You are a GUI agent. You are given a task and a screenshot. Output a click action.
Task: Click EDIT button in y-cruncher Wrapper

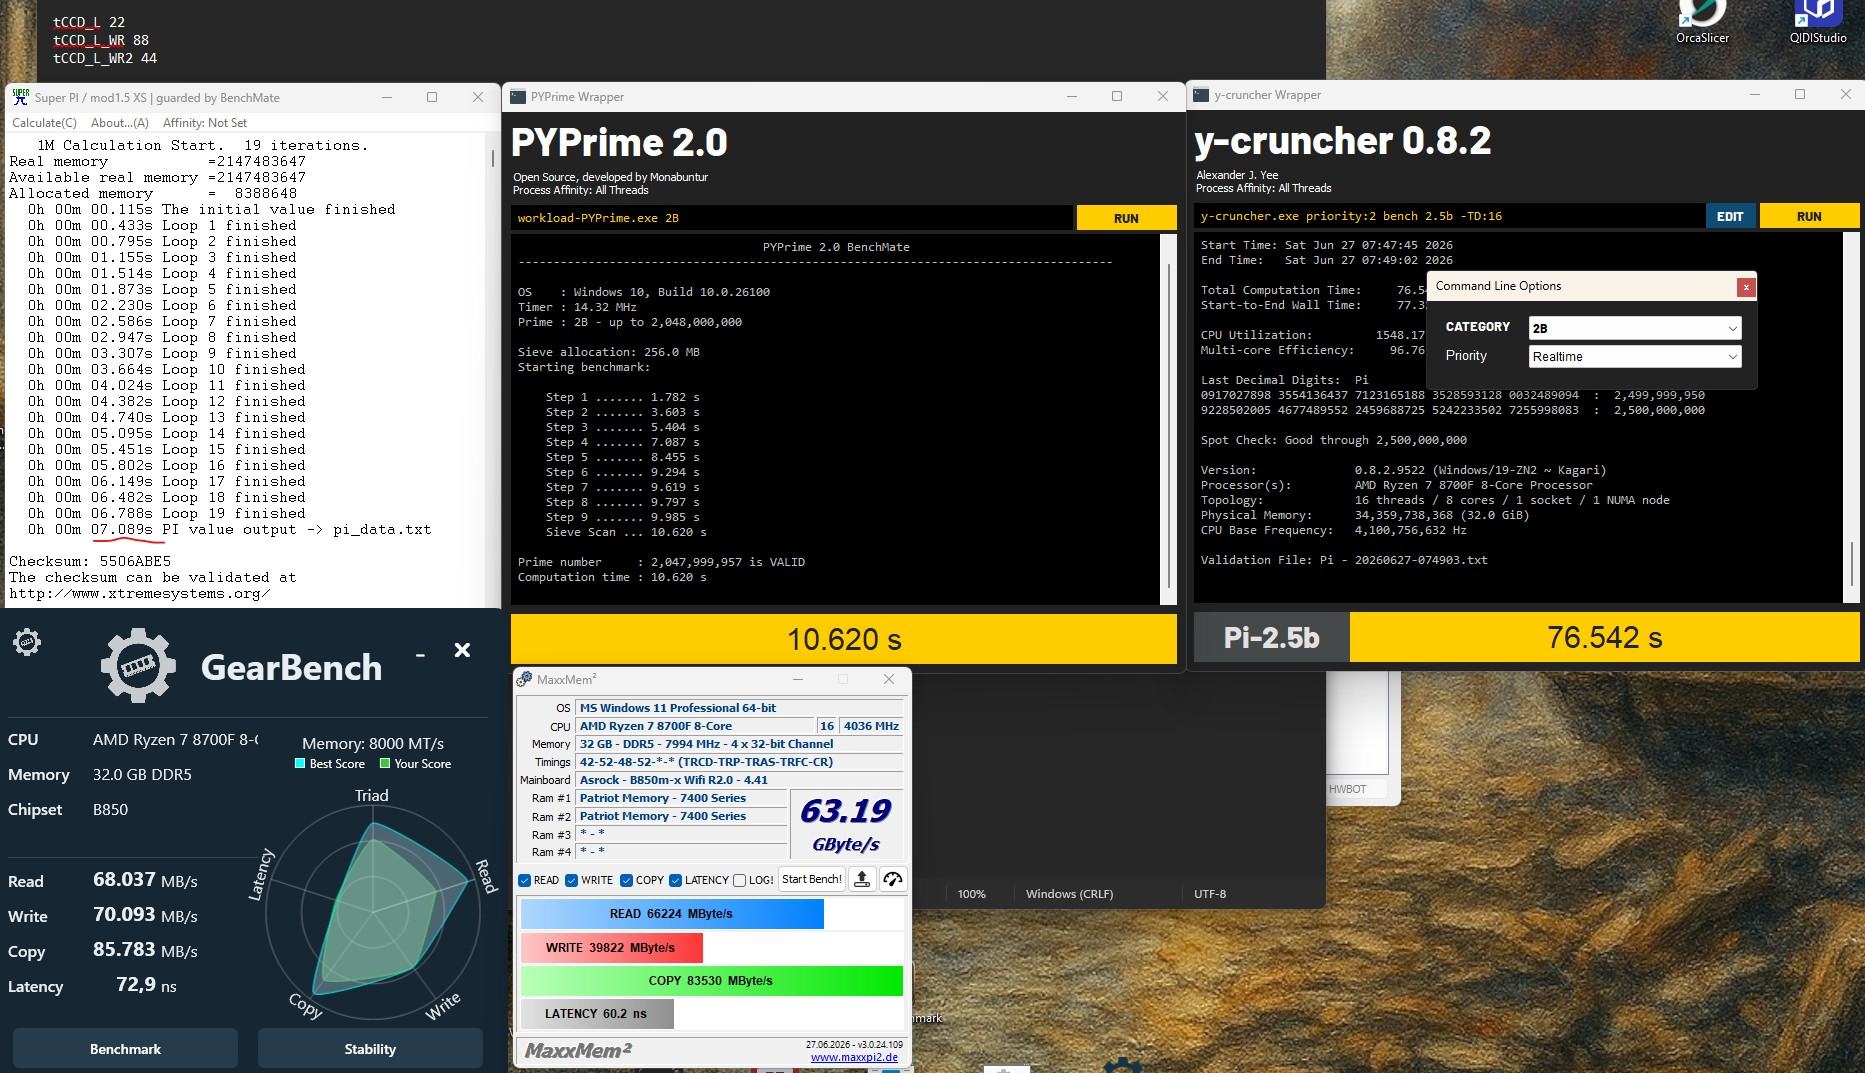(1730, 216)
